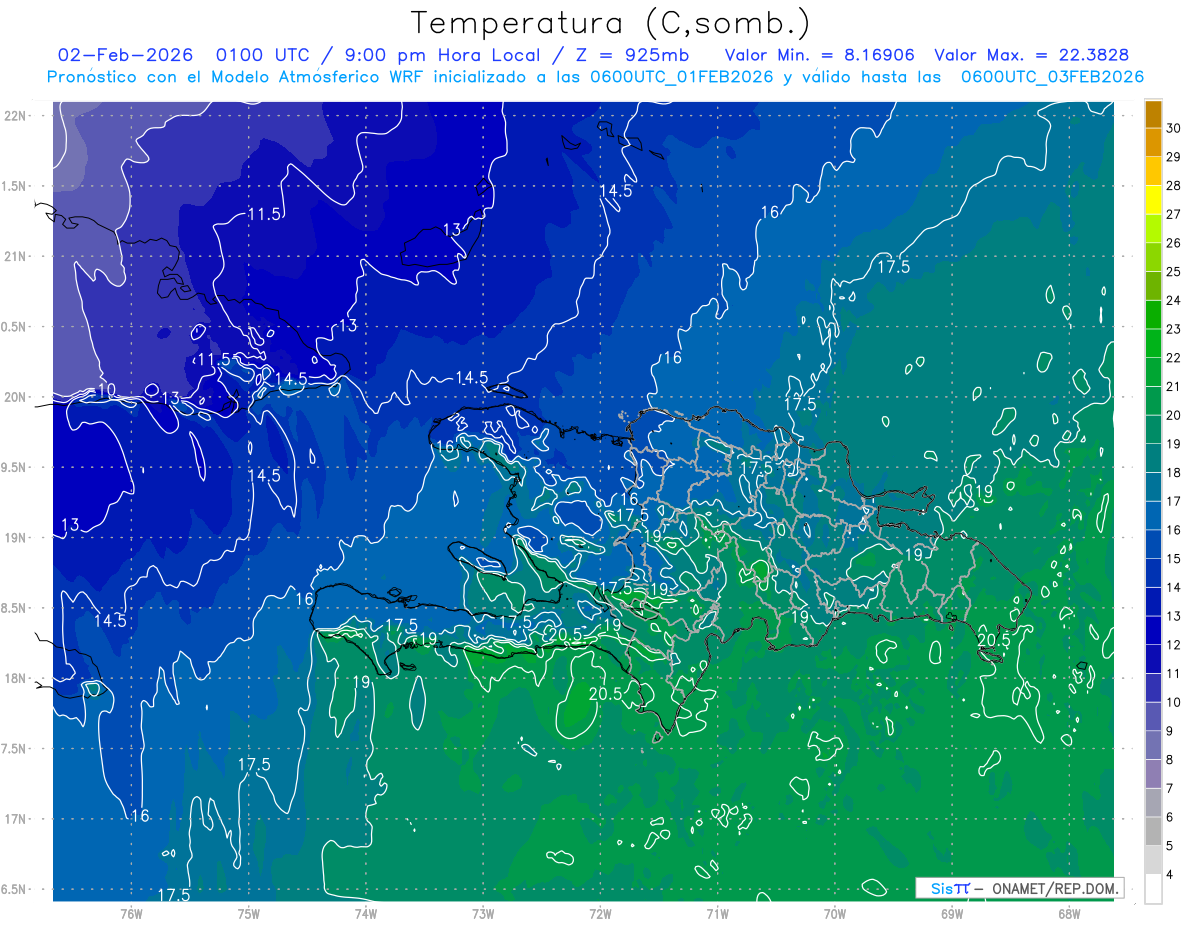Click the "22N" latitude axis label
Viewport: 1200px width, 927px height.
(x=15, y=116)
